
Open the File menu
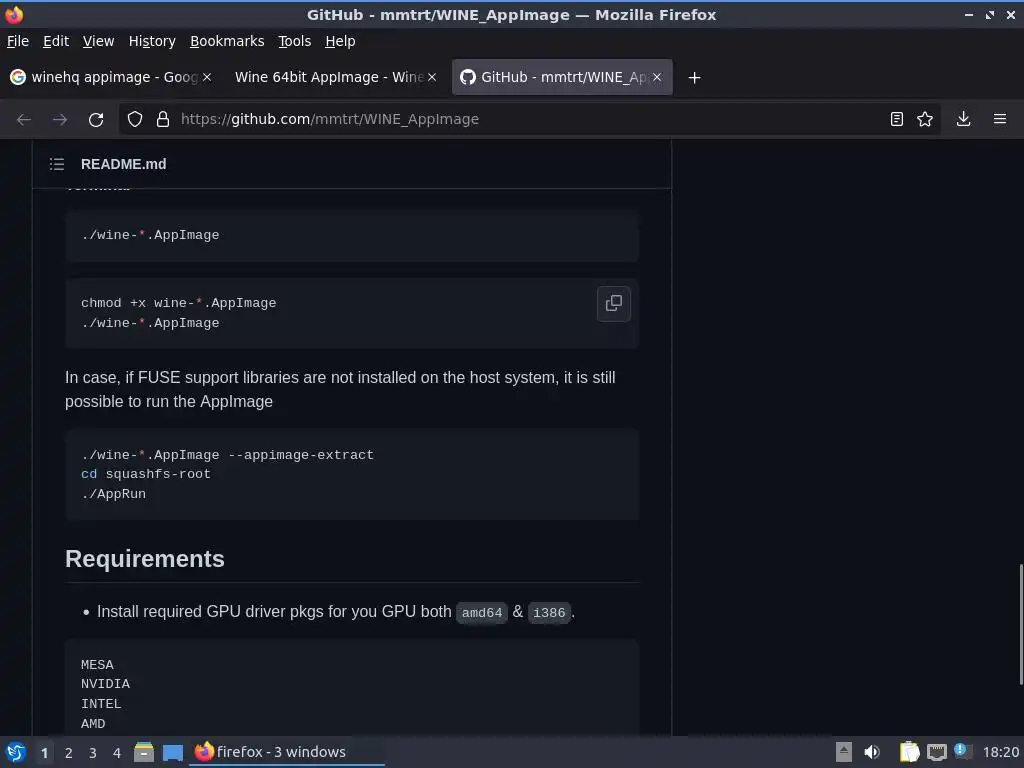18,41
